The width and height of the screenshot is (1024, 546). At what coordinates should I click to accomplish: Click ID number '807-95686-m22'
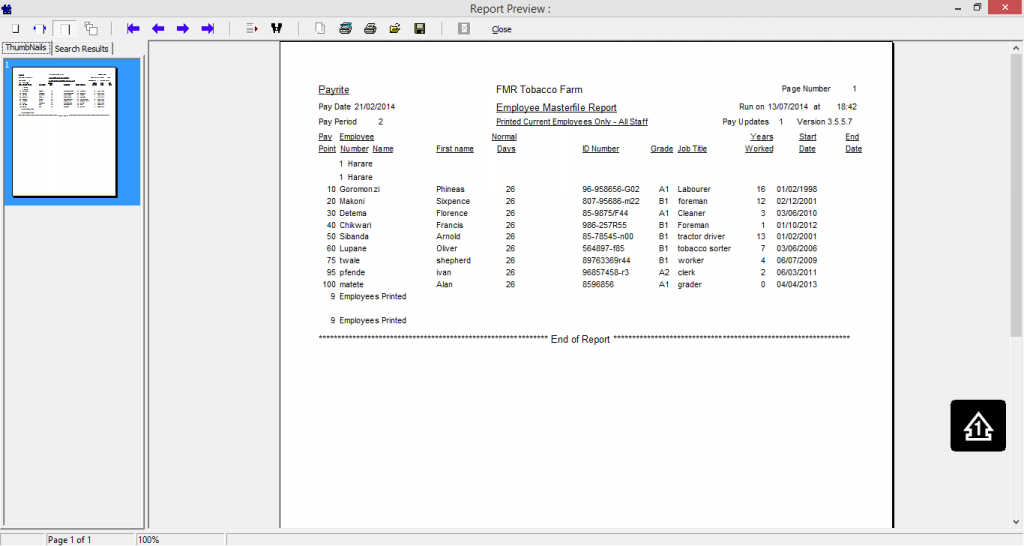coord(611,201)
